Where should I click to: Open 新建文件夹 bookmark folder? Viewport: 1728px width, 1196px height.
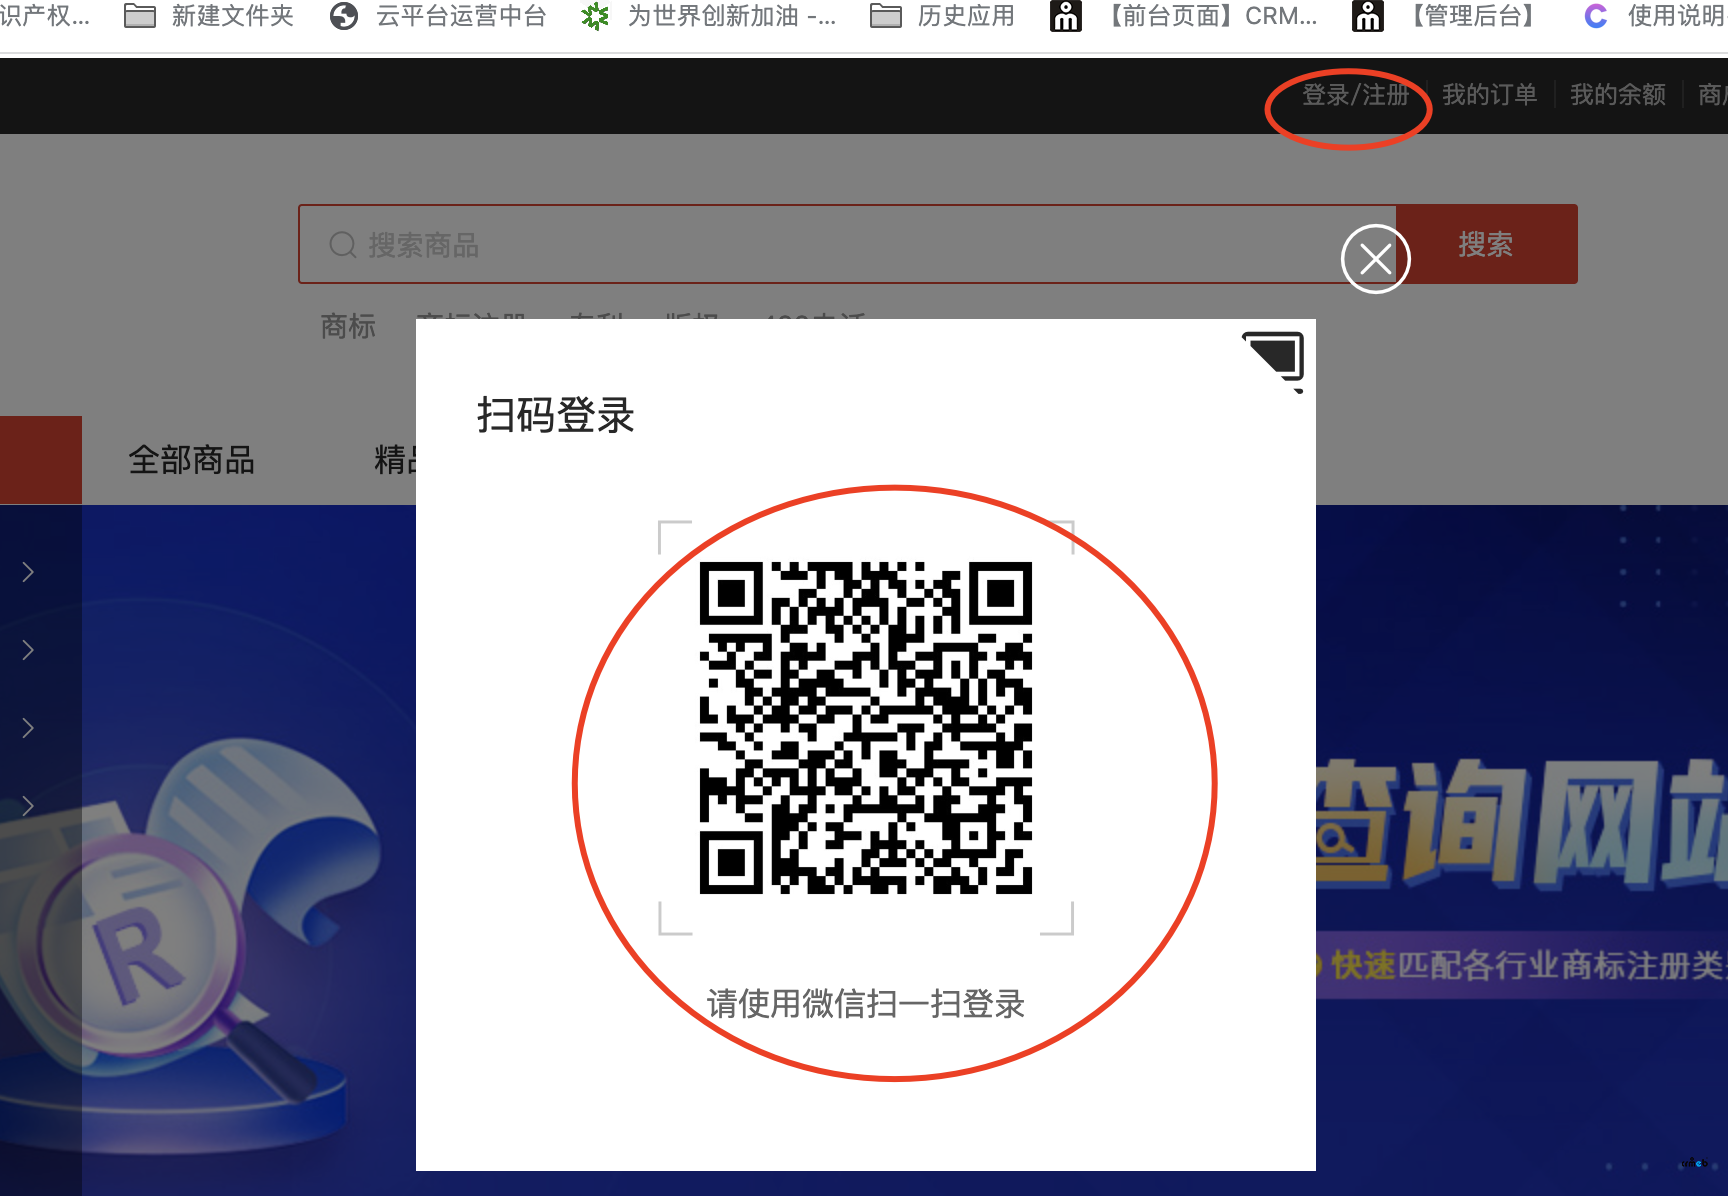tap(208, 16)
